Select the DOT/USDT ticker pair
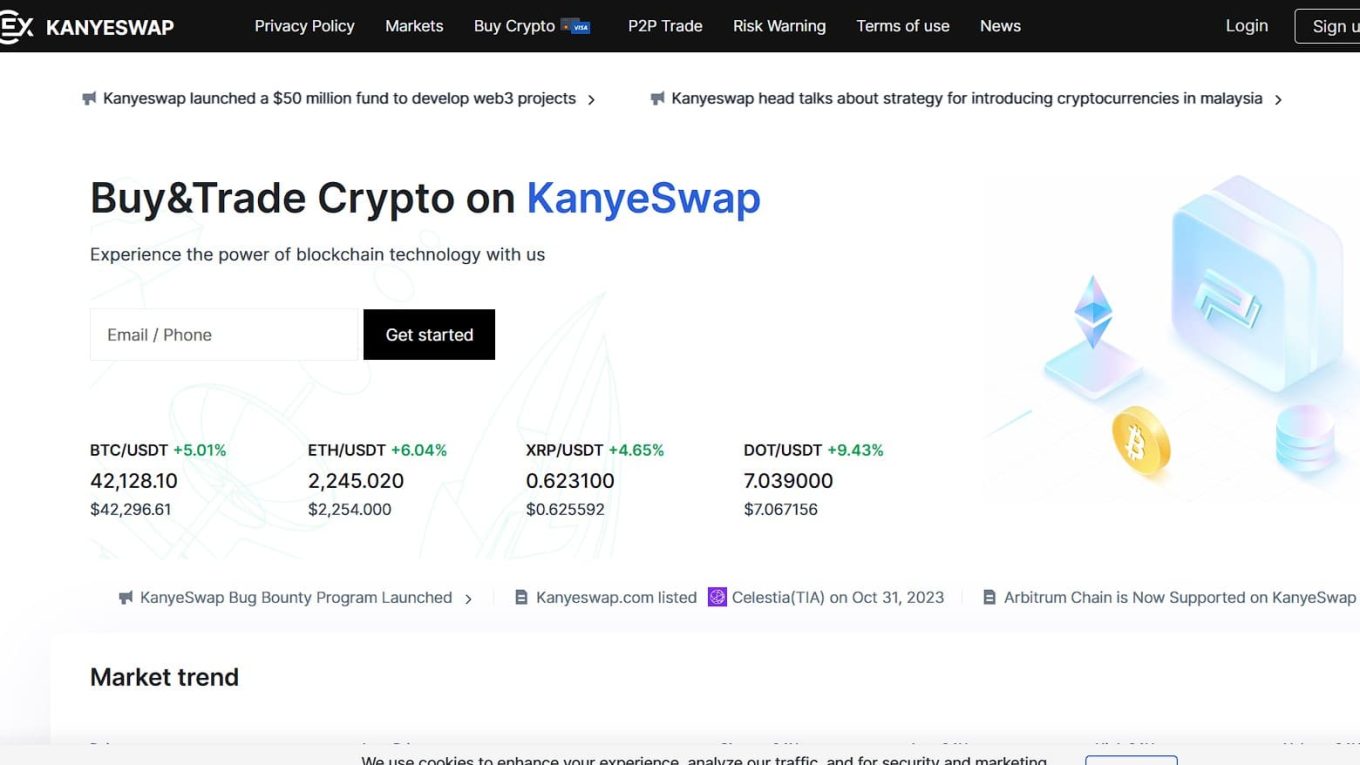 (783, 450)
